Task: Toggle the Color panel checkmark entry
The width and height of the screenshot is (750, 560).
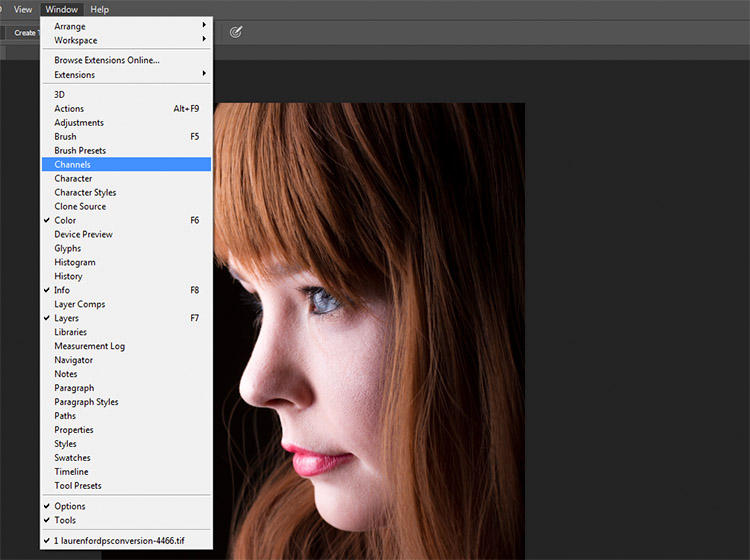Action: tap(126, 220)
